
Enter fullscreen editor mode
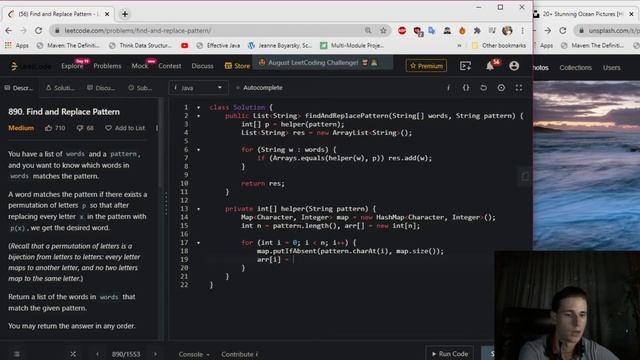pyautogui.click(x=519, y=88)
